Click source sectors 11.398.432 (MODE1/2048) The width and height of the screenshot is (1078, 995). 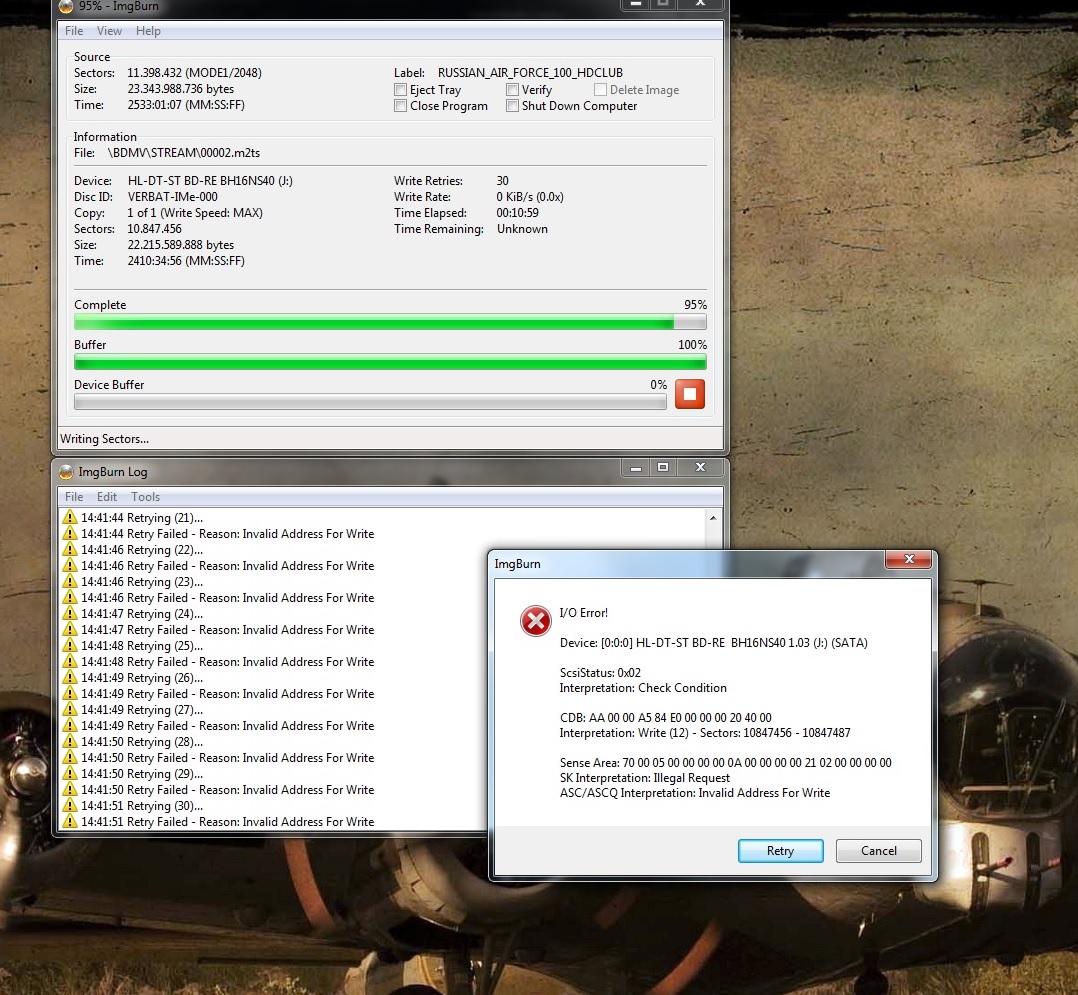195,73
